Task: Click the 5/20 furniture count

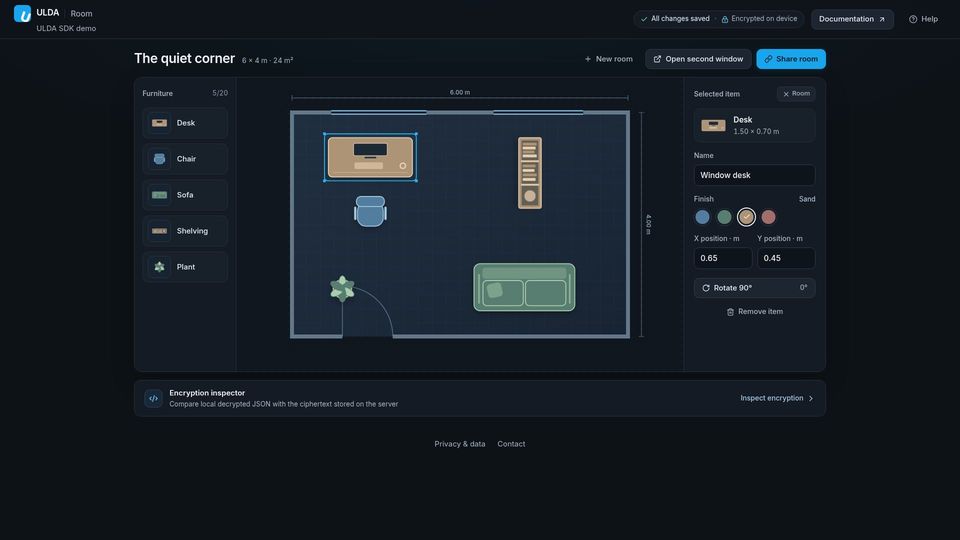Action: pyautogui.click(x=220, y=94)
